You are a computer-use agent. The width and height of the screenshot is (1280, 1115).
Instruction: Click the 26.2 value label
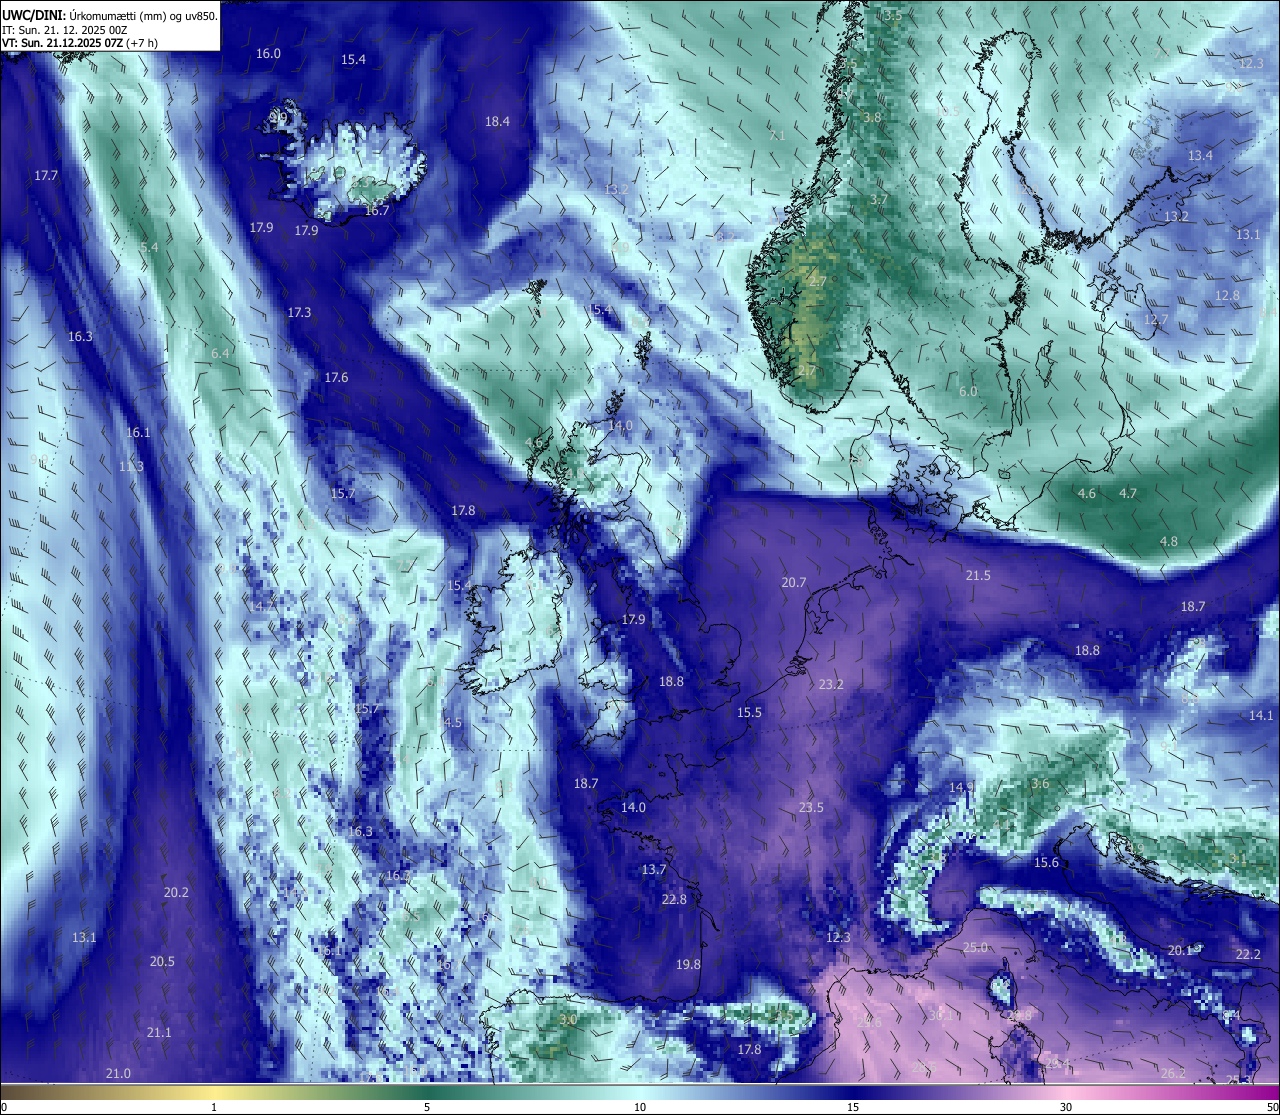point(1173,1074)
